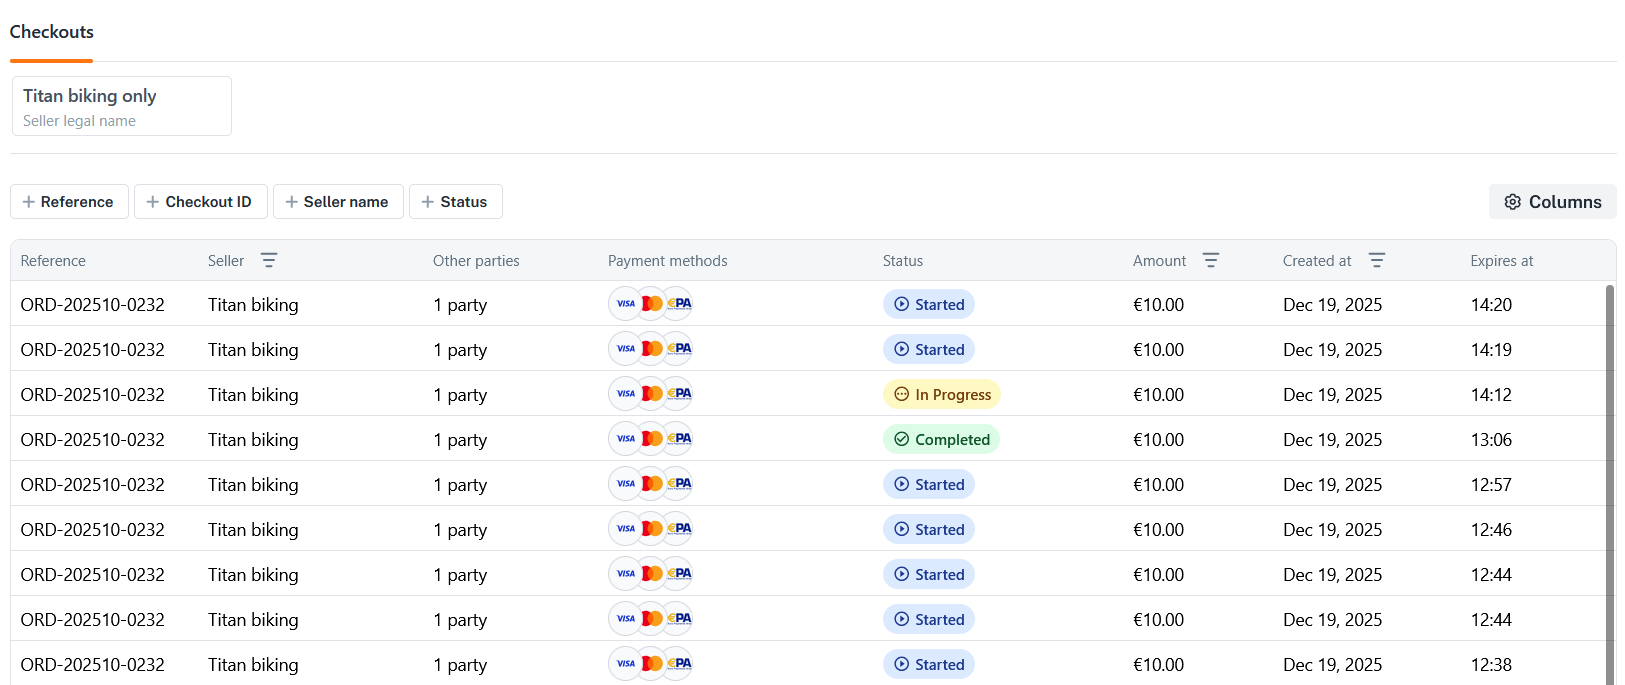Viewport: 1625px width, 685px height.
Task: Click Started badge in the 14:20 row
Action: [928, 304]
